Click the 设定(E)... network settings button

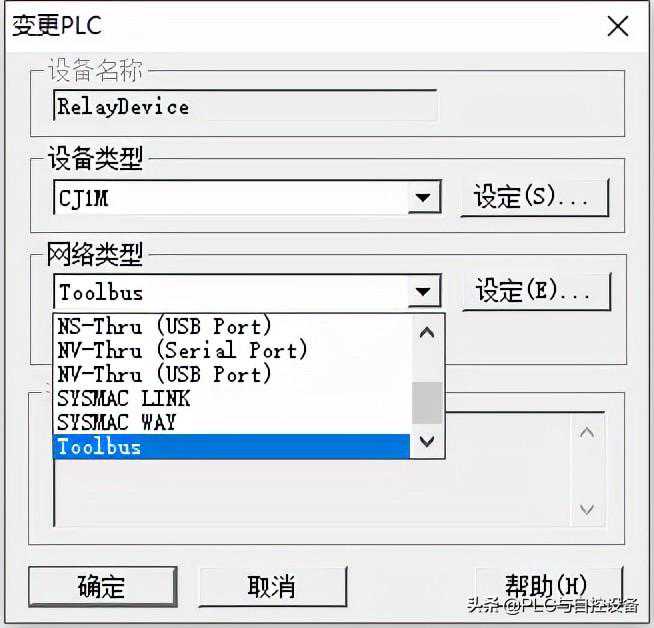point(535,291)
